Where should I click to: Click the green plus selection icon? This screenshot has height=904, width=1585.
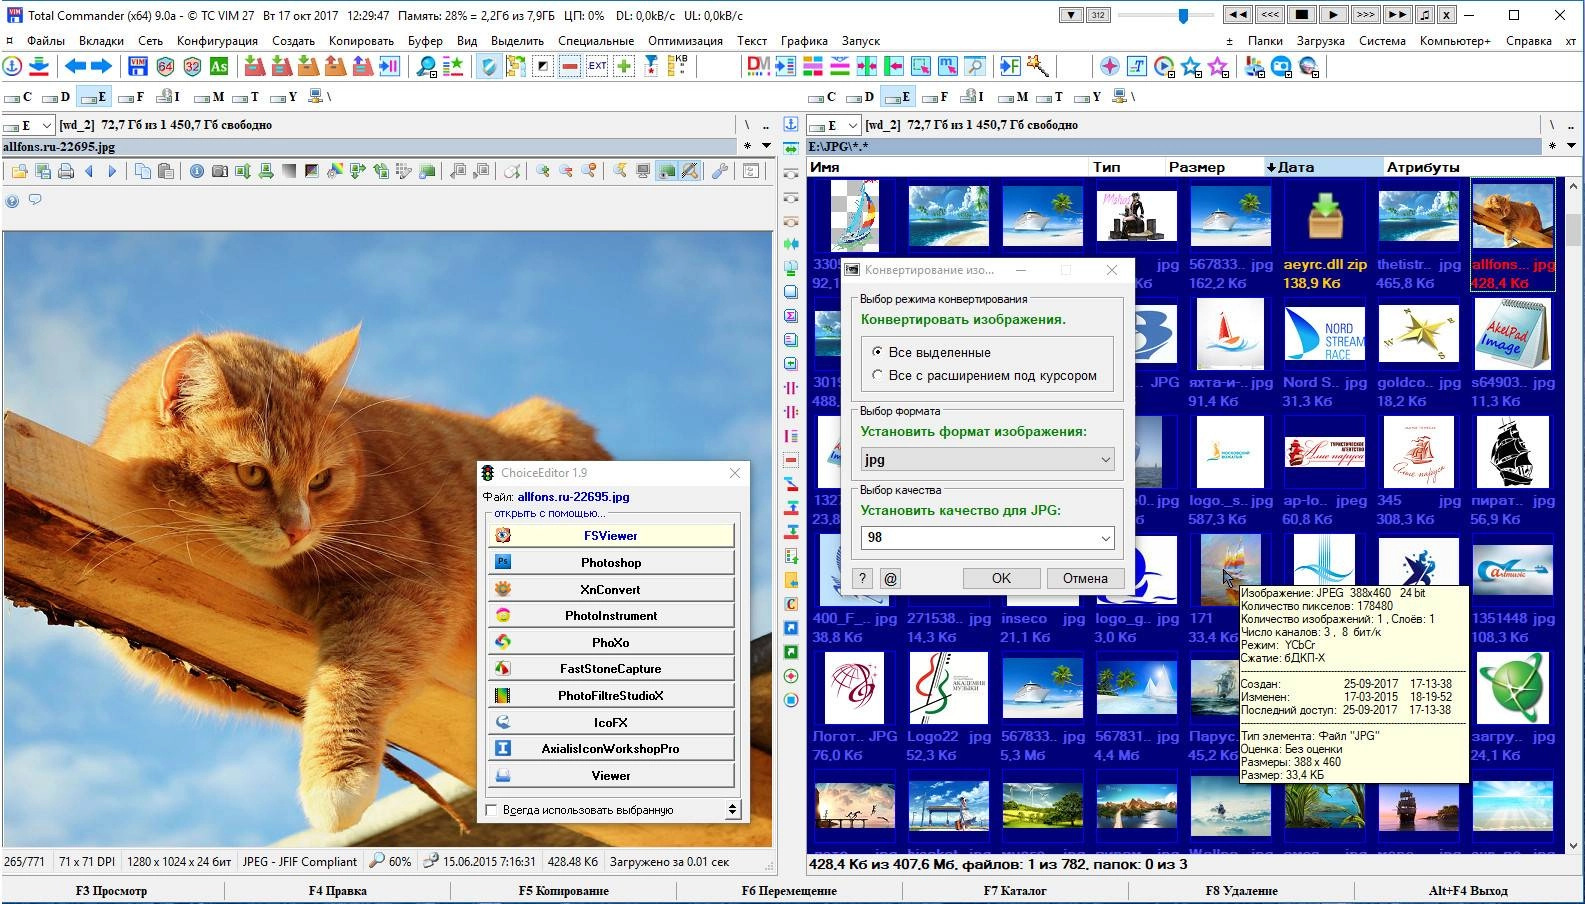(x=624, y=67)
